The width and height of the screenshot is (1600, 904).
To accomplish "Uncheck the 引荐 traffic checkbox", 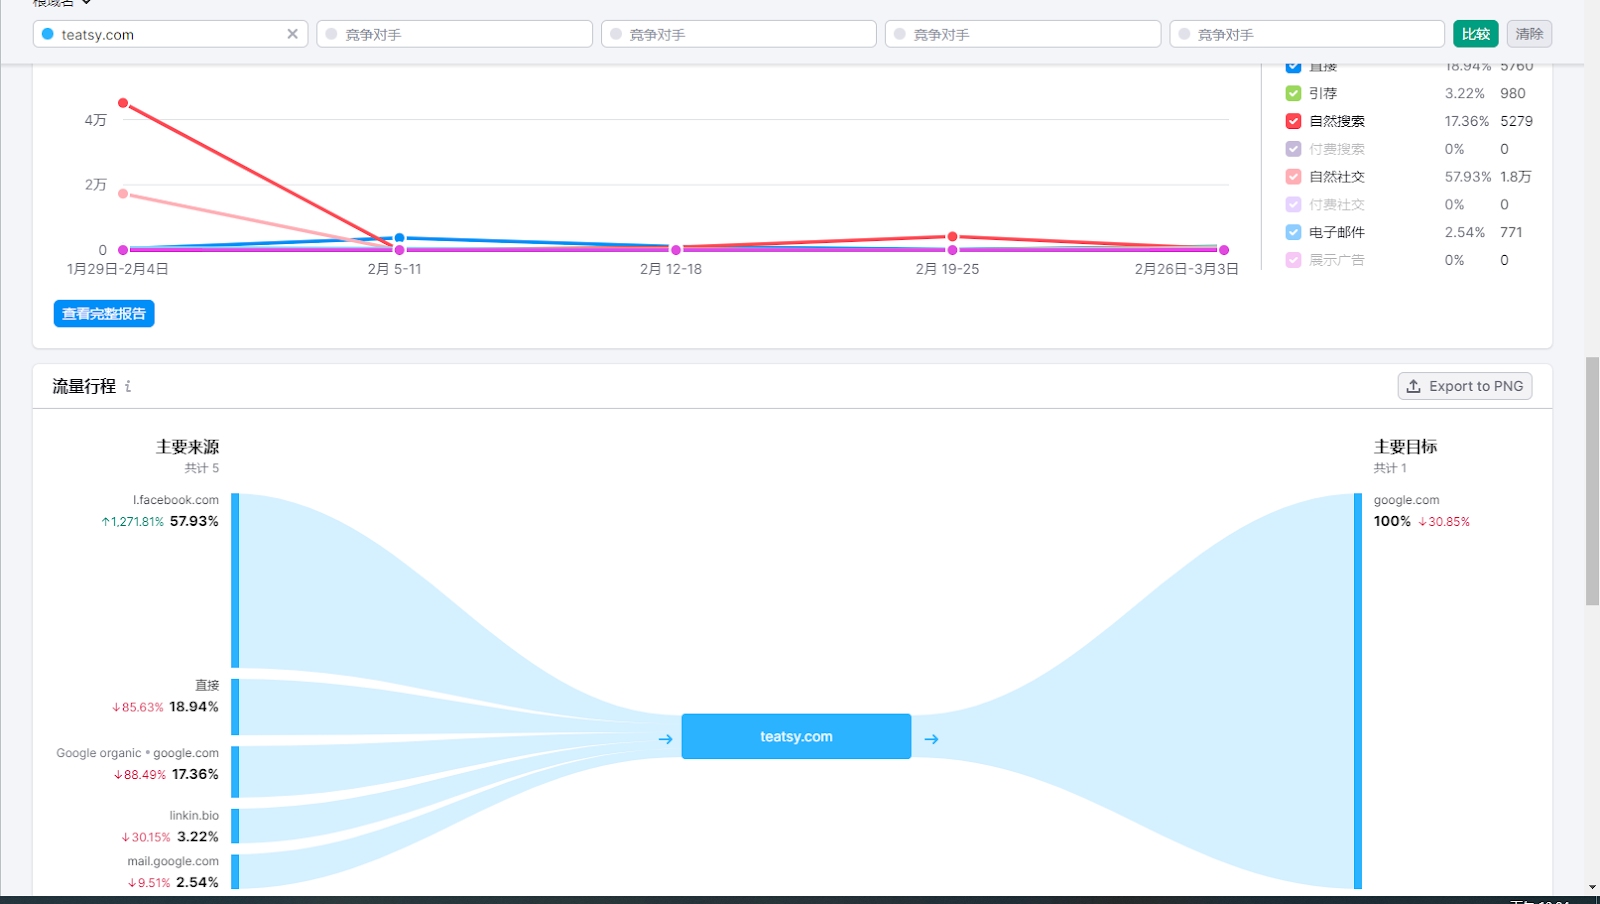I will (1293, 93).
